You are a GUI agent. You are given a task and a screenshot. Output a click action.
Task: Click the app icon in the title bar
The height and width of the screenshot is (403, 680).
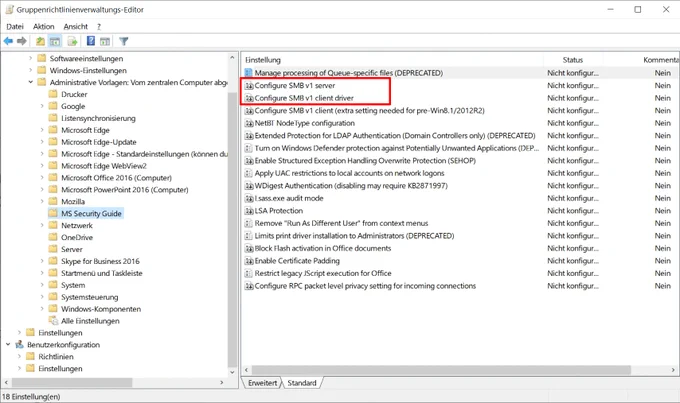tap(10, 9)
